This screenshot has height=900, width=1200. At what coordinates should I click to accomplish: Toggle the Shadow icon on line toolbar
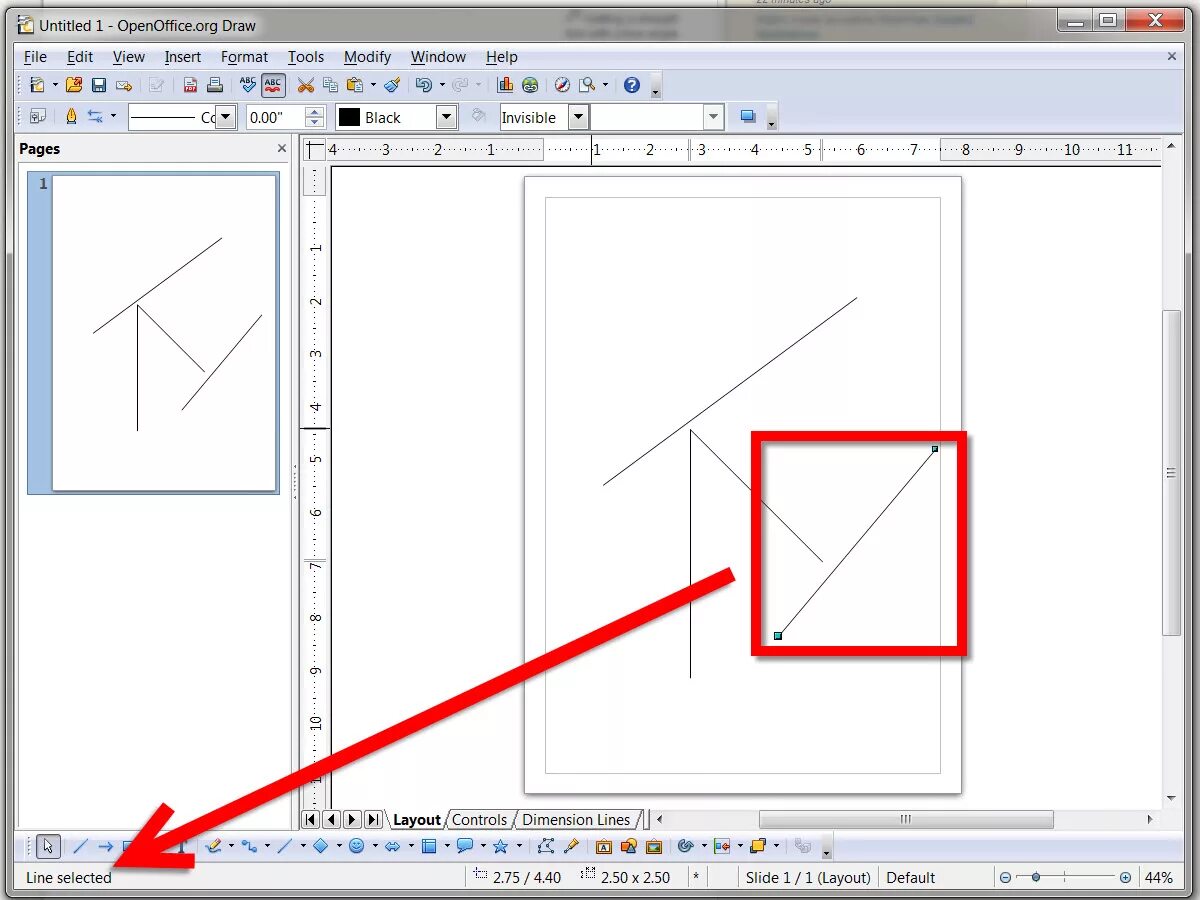(x=747, y=117)
